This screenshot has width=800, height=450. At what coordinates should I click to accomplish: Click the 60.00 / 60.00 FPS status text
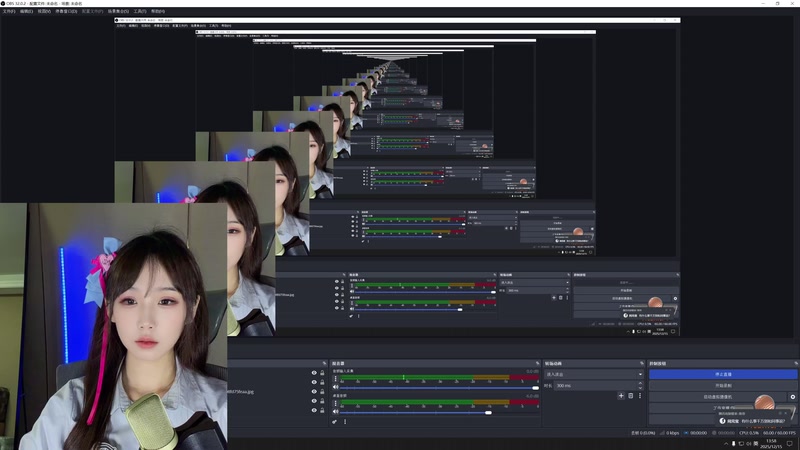780,433
